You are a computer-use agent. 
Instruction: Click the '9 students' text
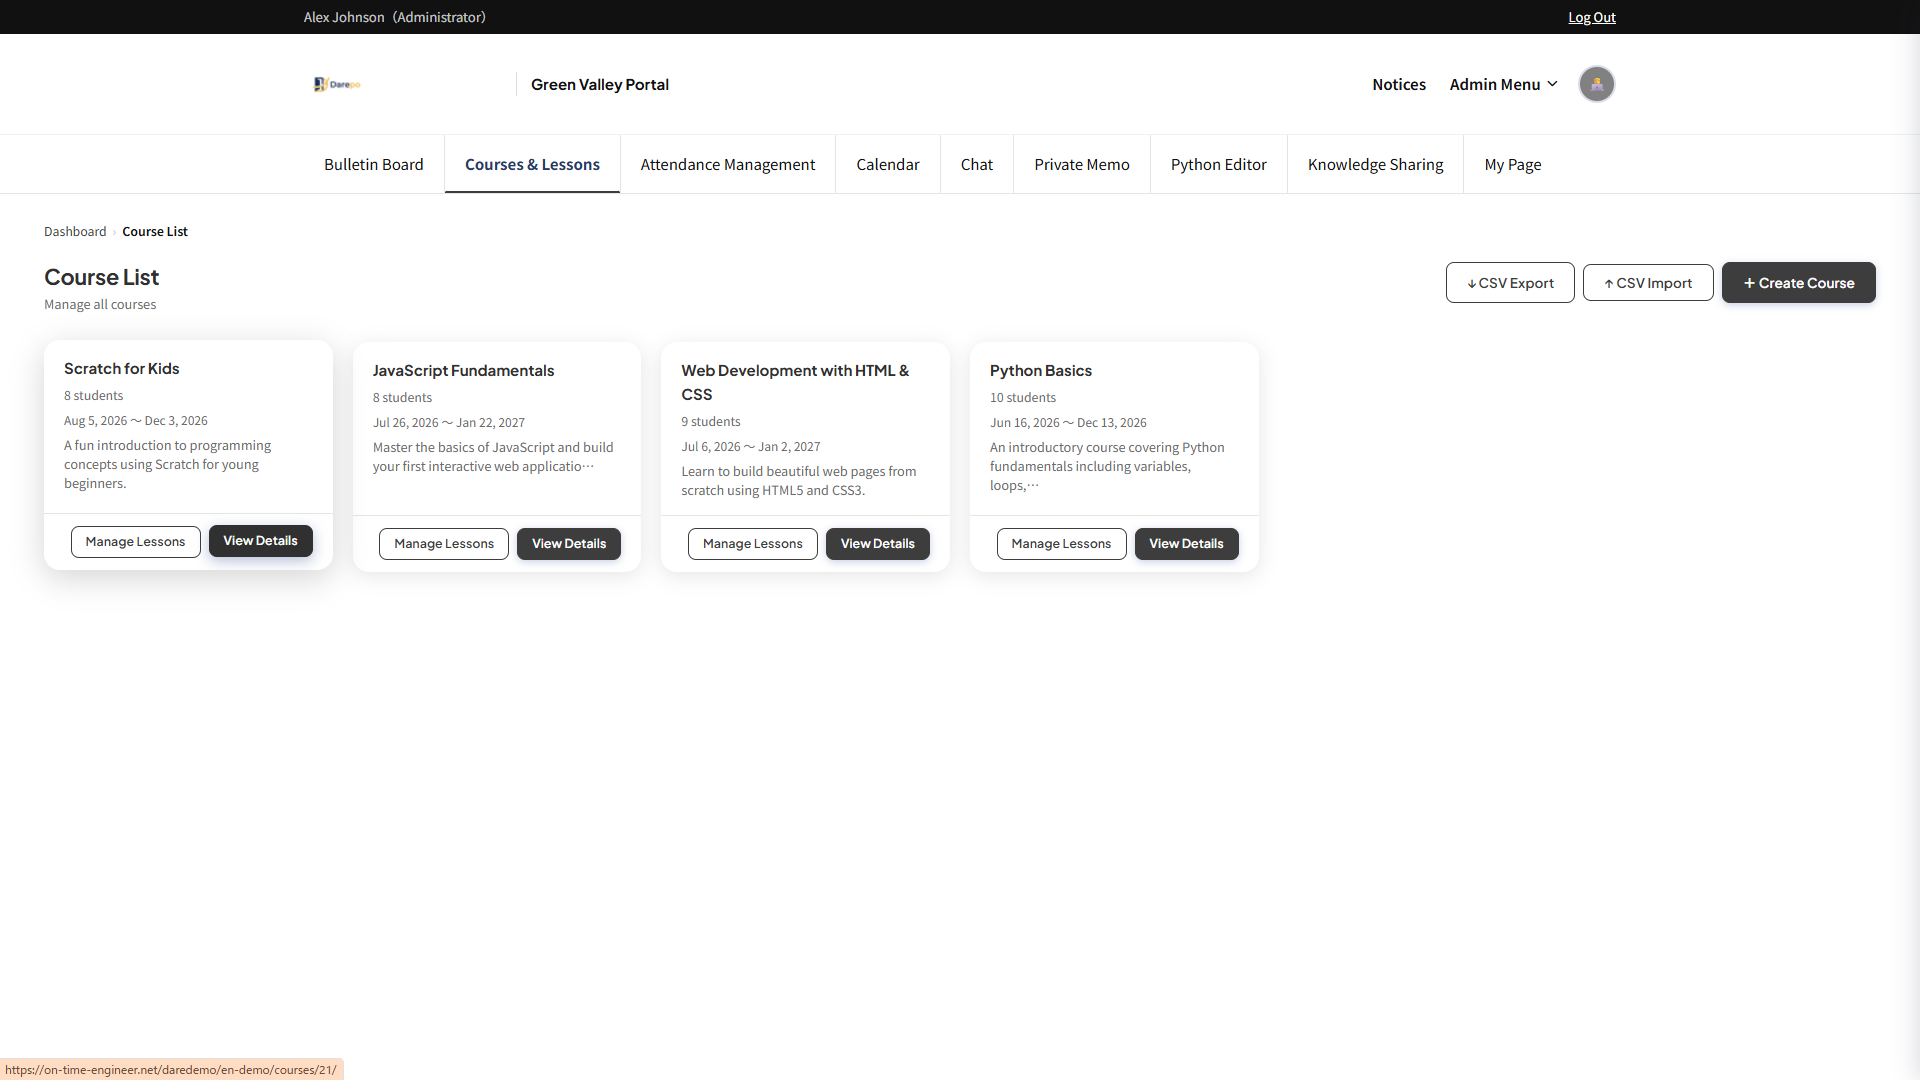coord(711,421)
